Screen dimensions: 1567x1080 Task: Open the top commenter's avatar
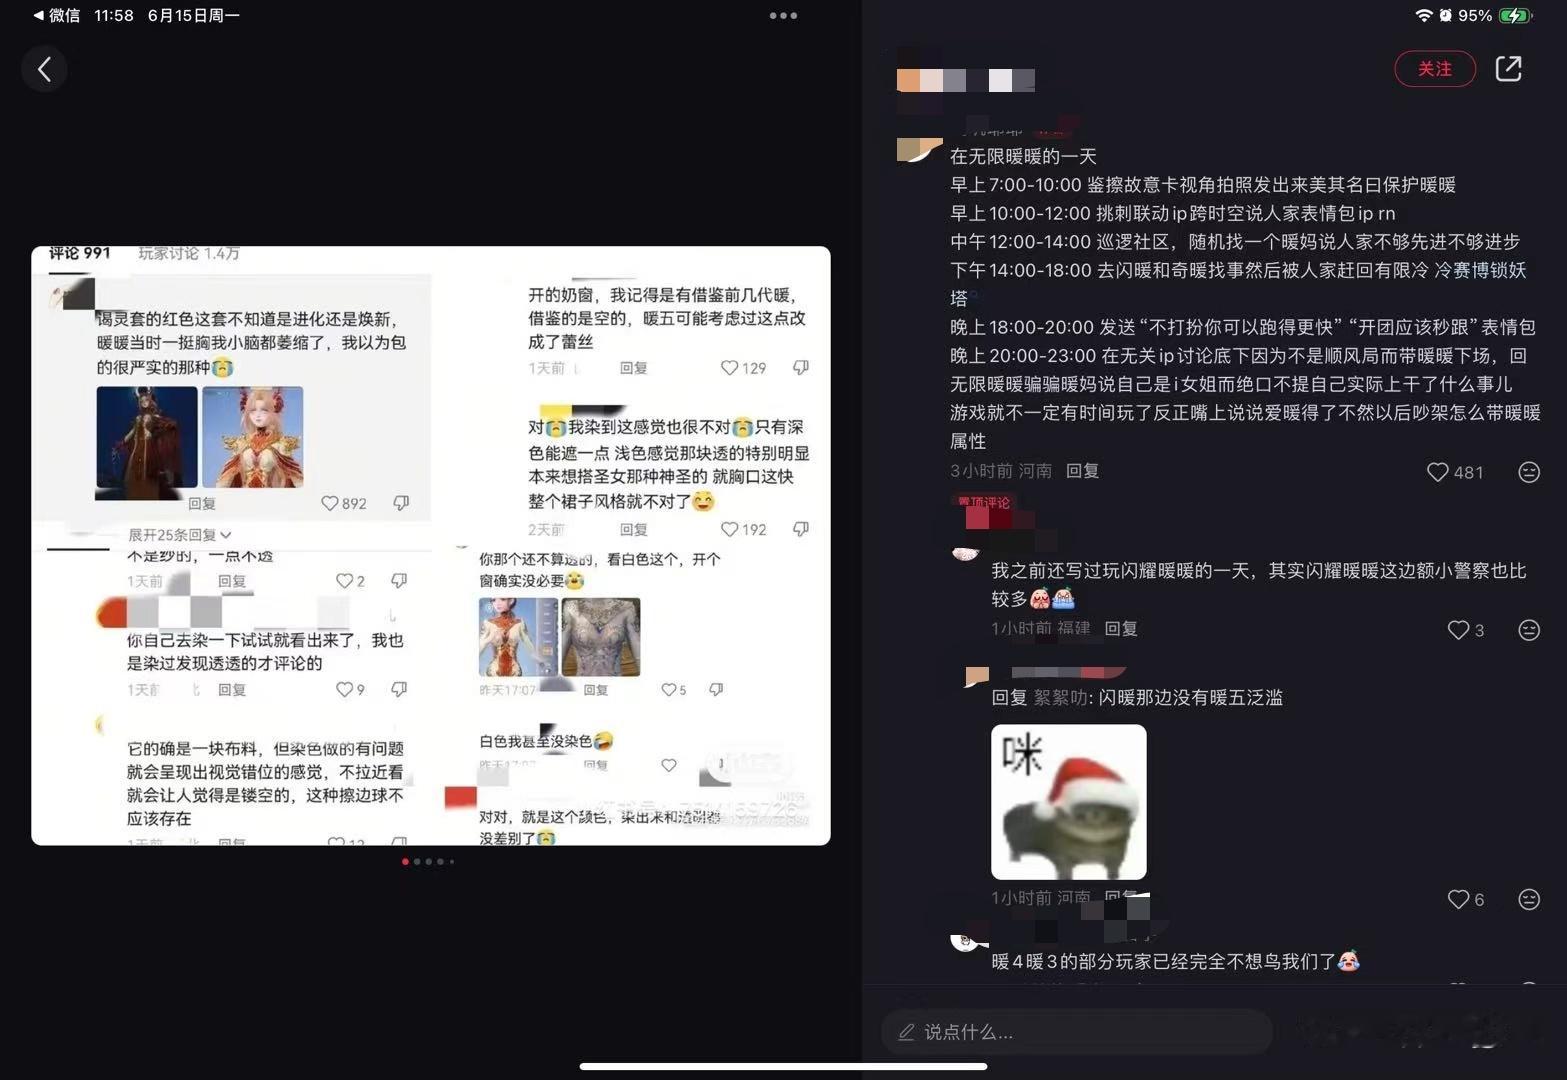919,150
